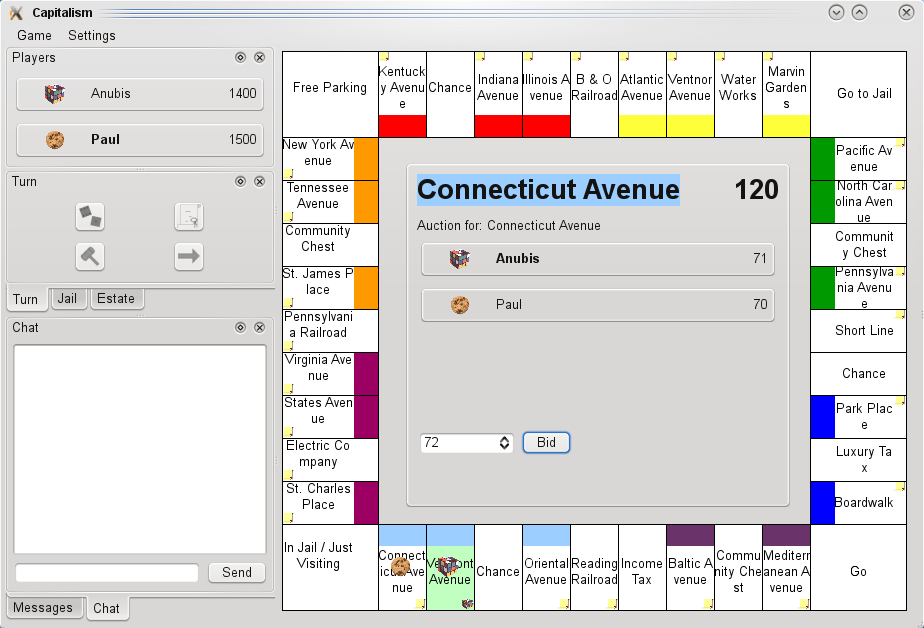
Task: Select the Go to Jail square
Action: point(859,94)
